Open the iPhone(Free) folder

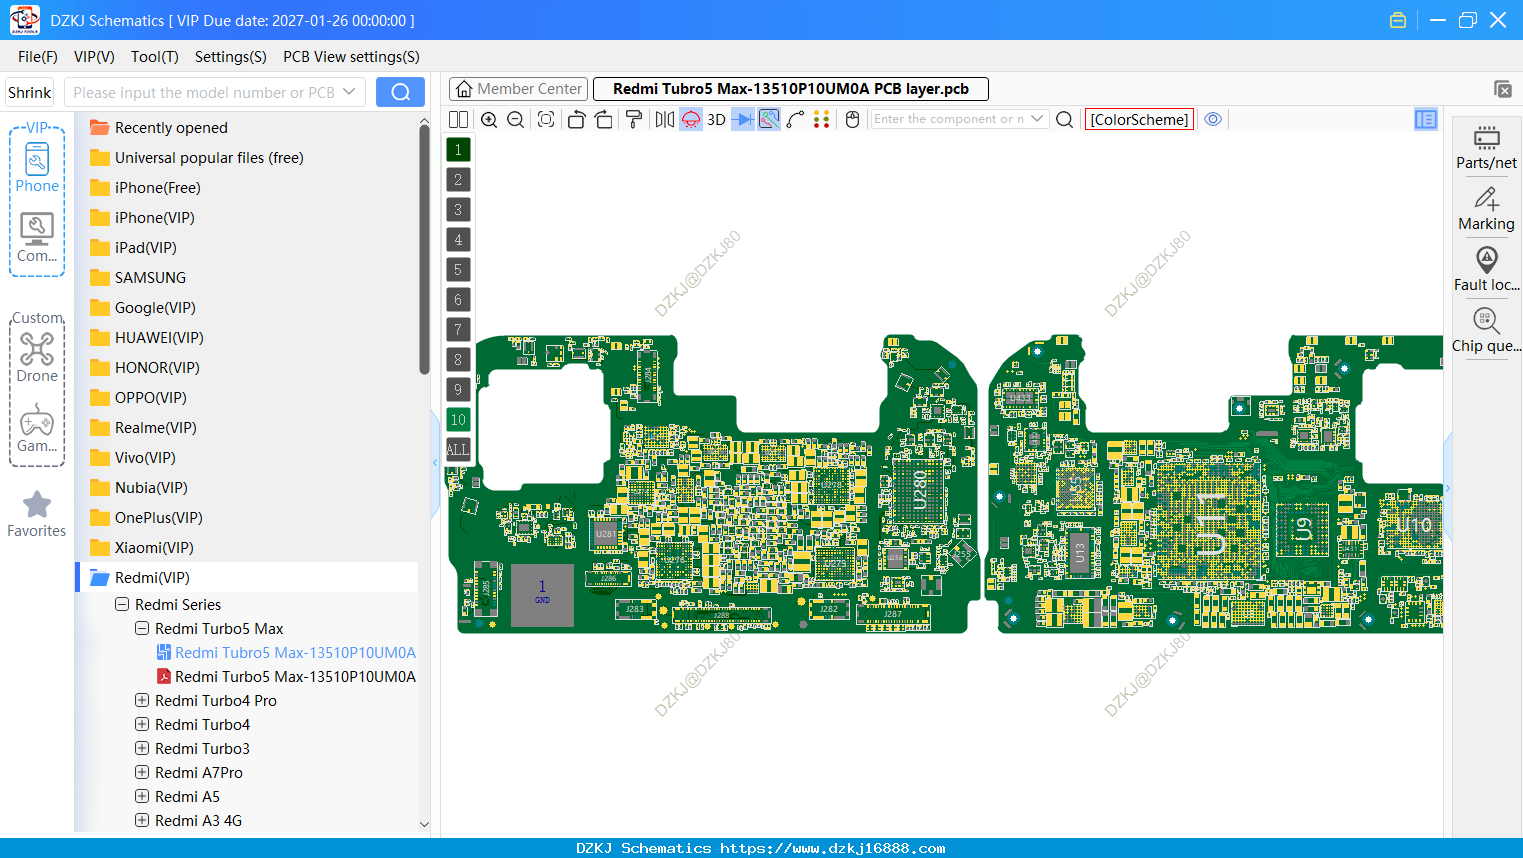click(145, 187)
